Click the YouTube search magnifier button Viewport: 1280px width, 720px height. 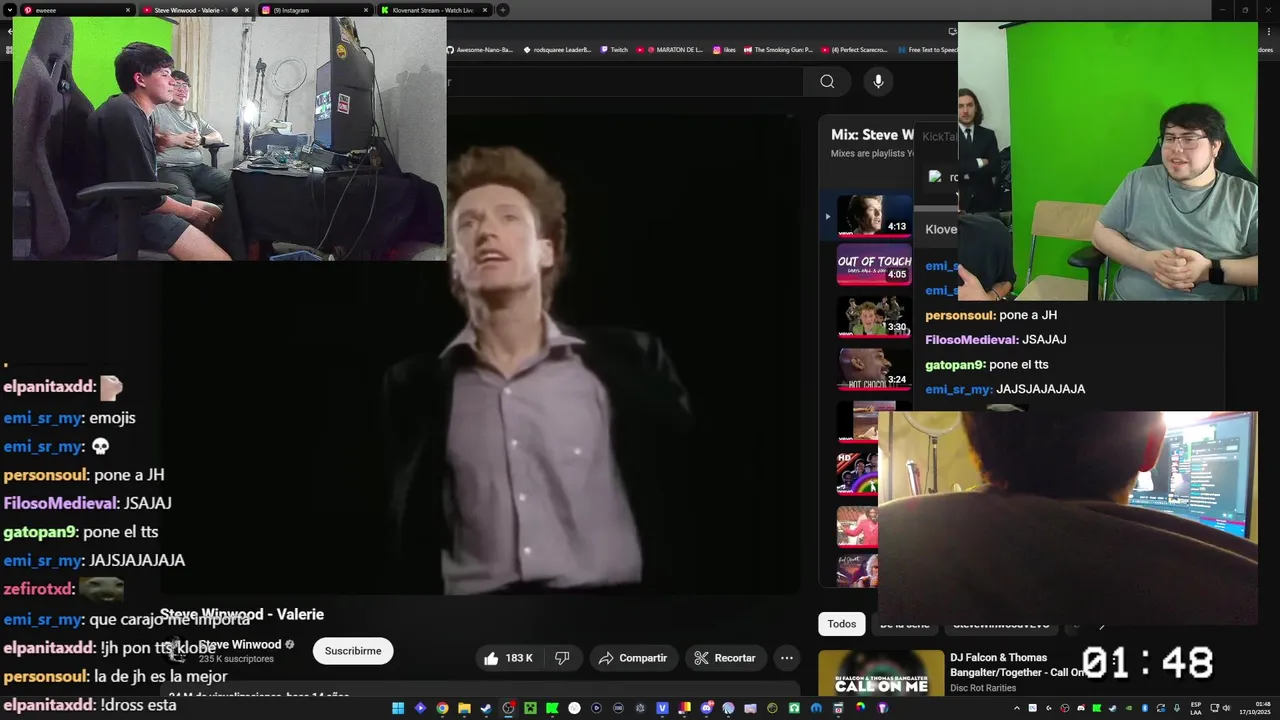click(827, 82)
